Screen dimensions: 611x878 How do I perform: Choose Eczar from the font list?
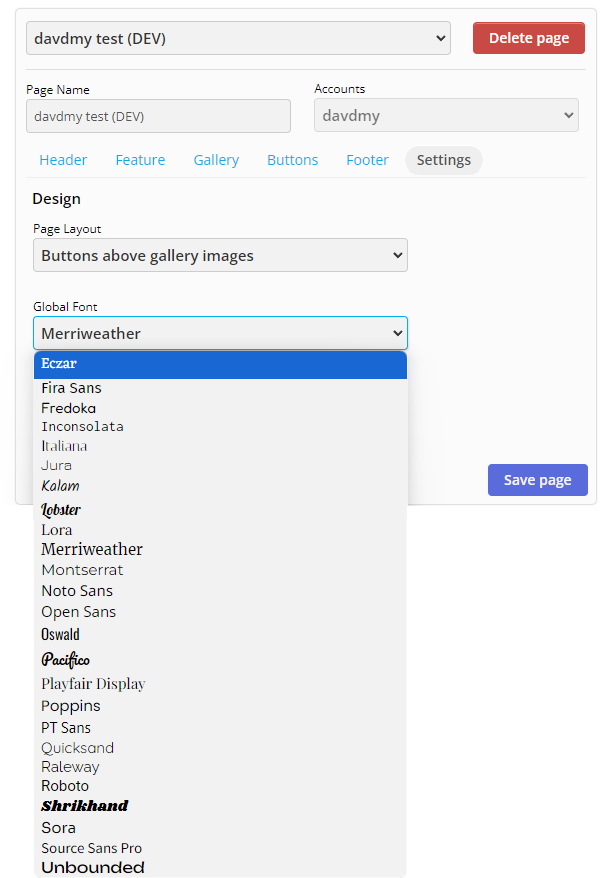pos(220,365)
